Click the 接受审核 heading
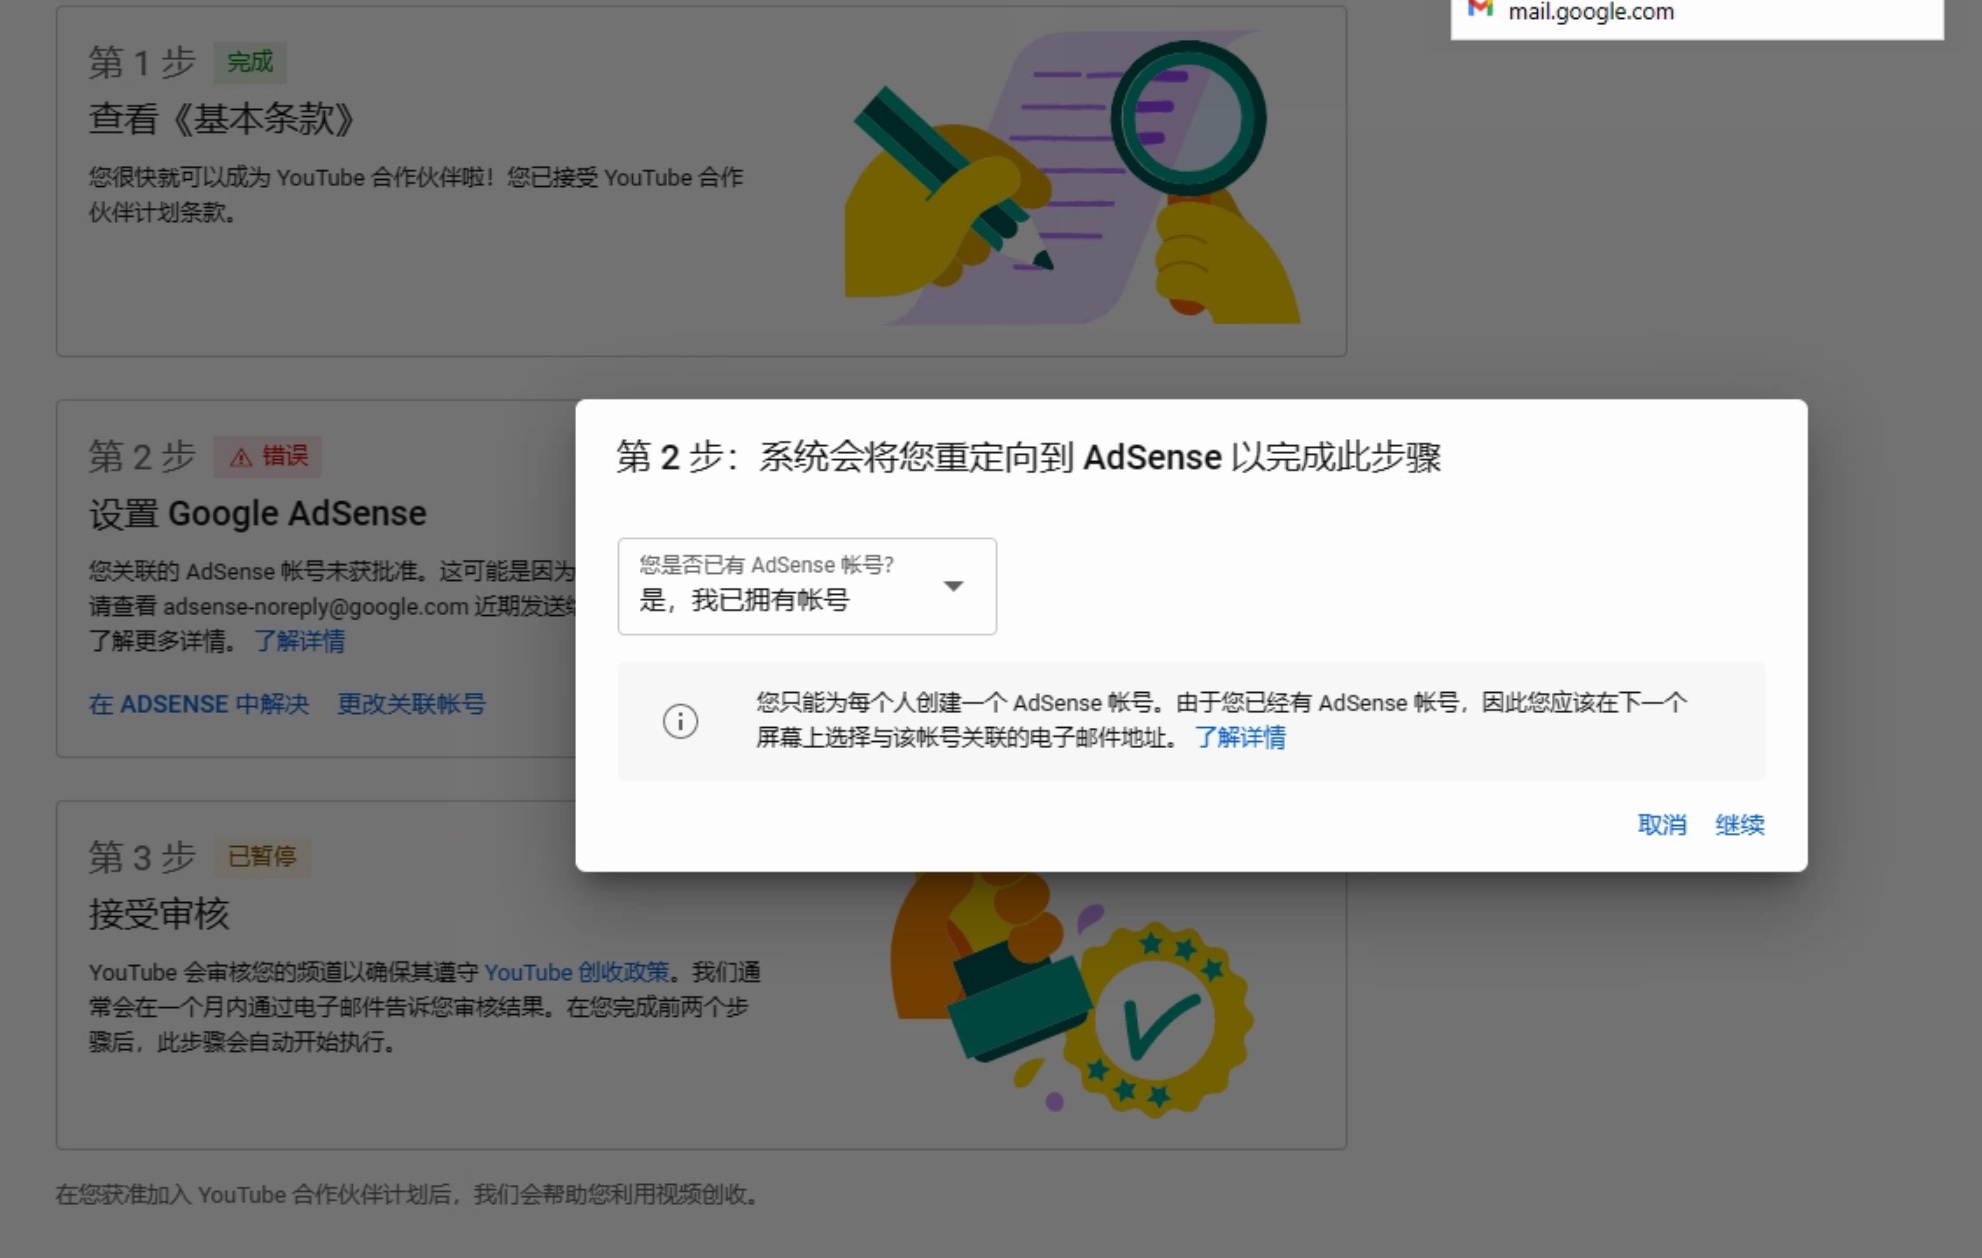This screenshot has height=1258, width=1982. (x=159, y=914)
